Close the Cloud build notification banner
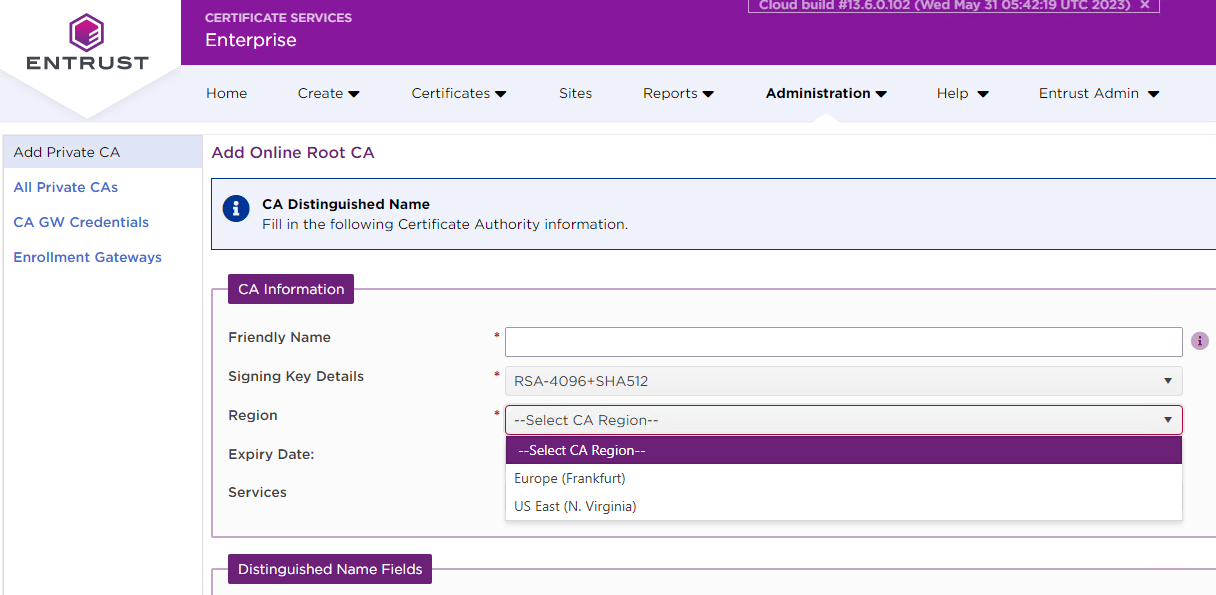Viewport: 1216px width, 595px height. coord(1145,5)
